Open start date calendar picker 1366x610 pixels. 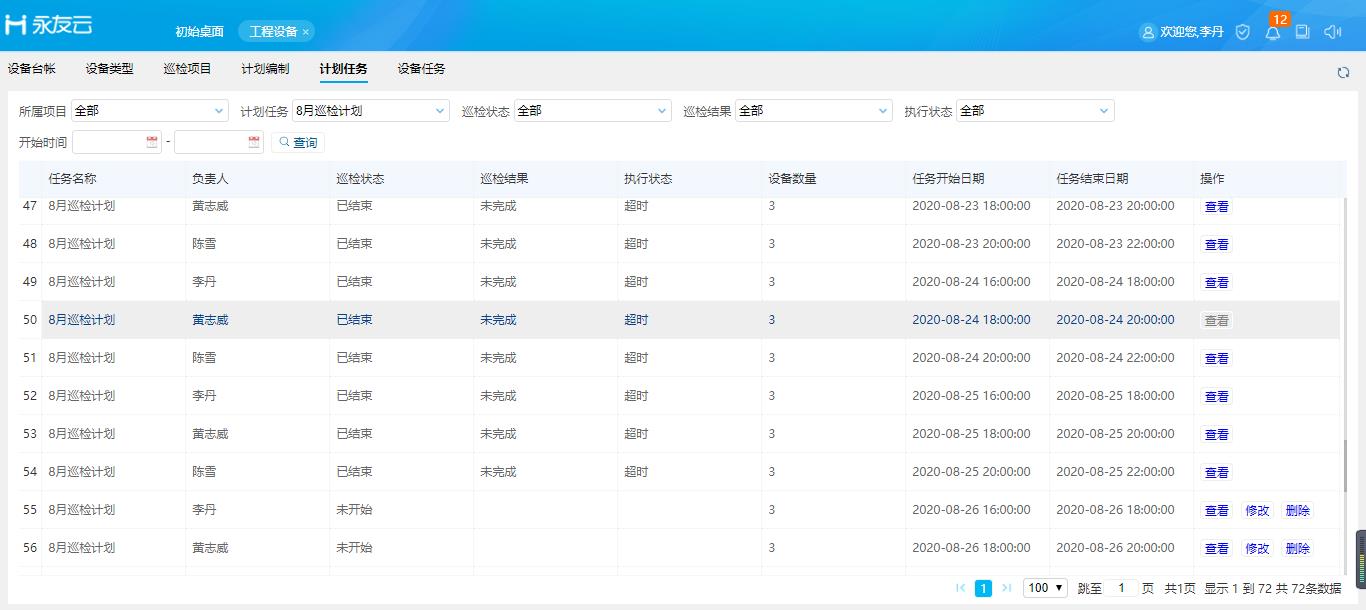[x=152, y=143]
